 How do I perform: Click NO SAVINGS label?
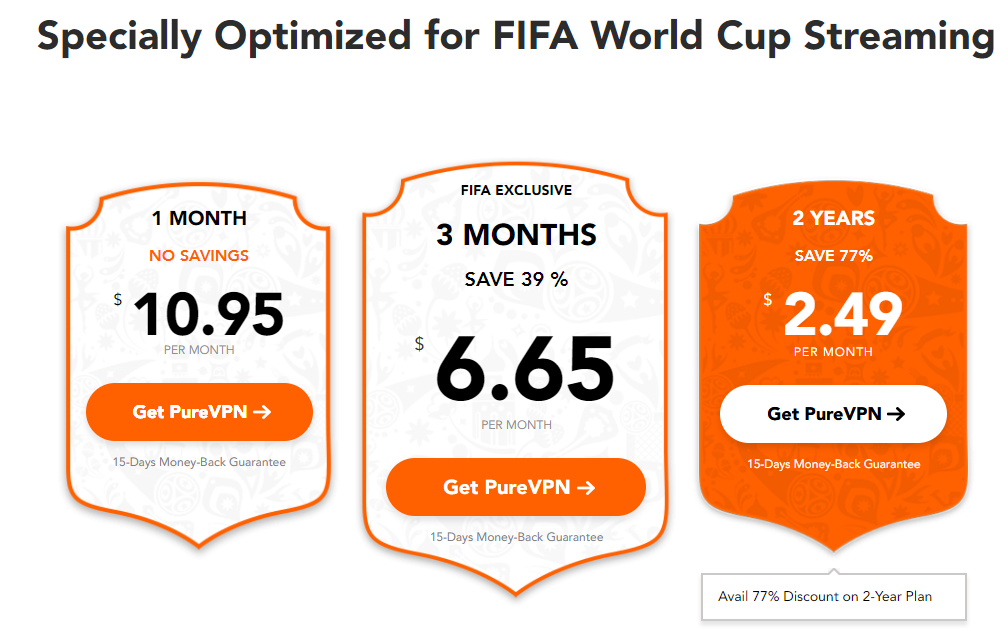pyautogui.click(x=199, y=256)
